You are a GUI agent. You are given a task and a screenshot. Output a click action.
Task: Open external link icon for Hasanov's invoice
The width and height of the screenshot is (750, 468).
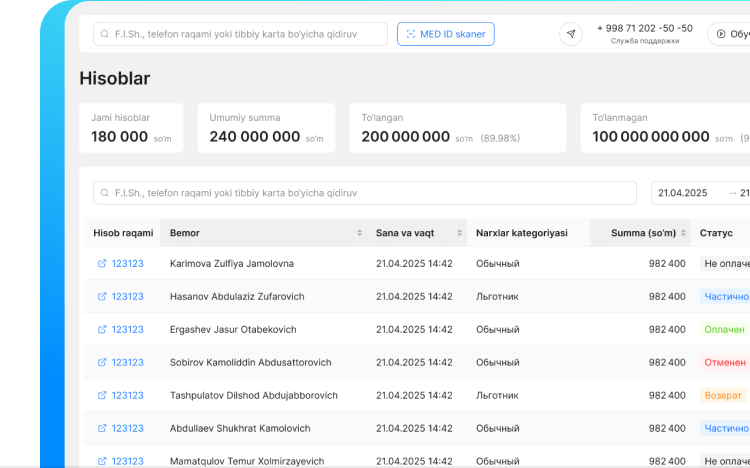(102, 297)
